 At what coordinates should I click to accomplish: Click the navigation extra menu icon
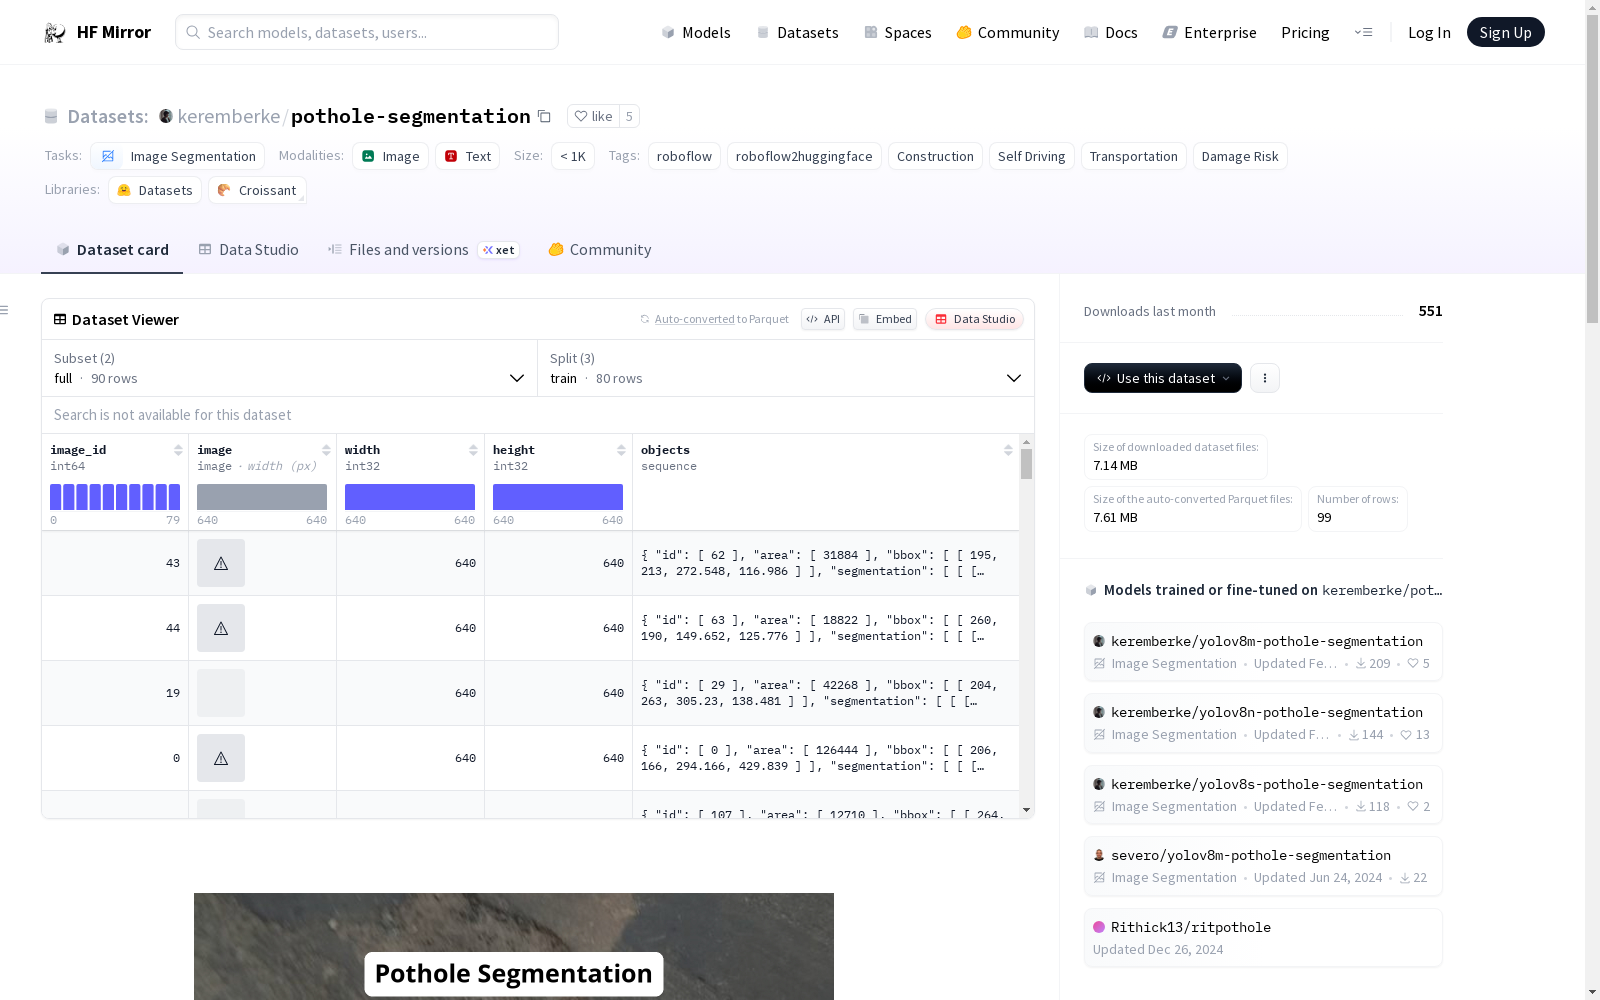(x=1363, y=32)
